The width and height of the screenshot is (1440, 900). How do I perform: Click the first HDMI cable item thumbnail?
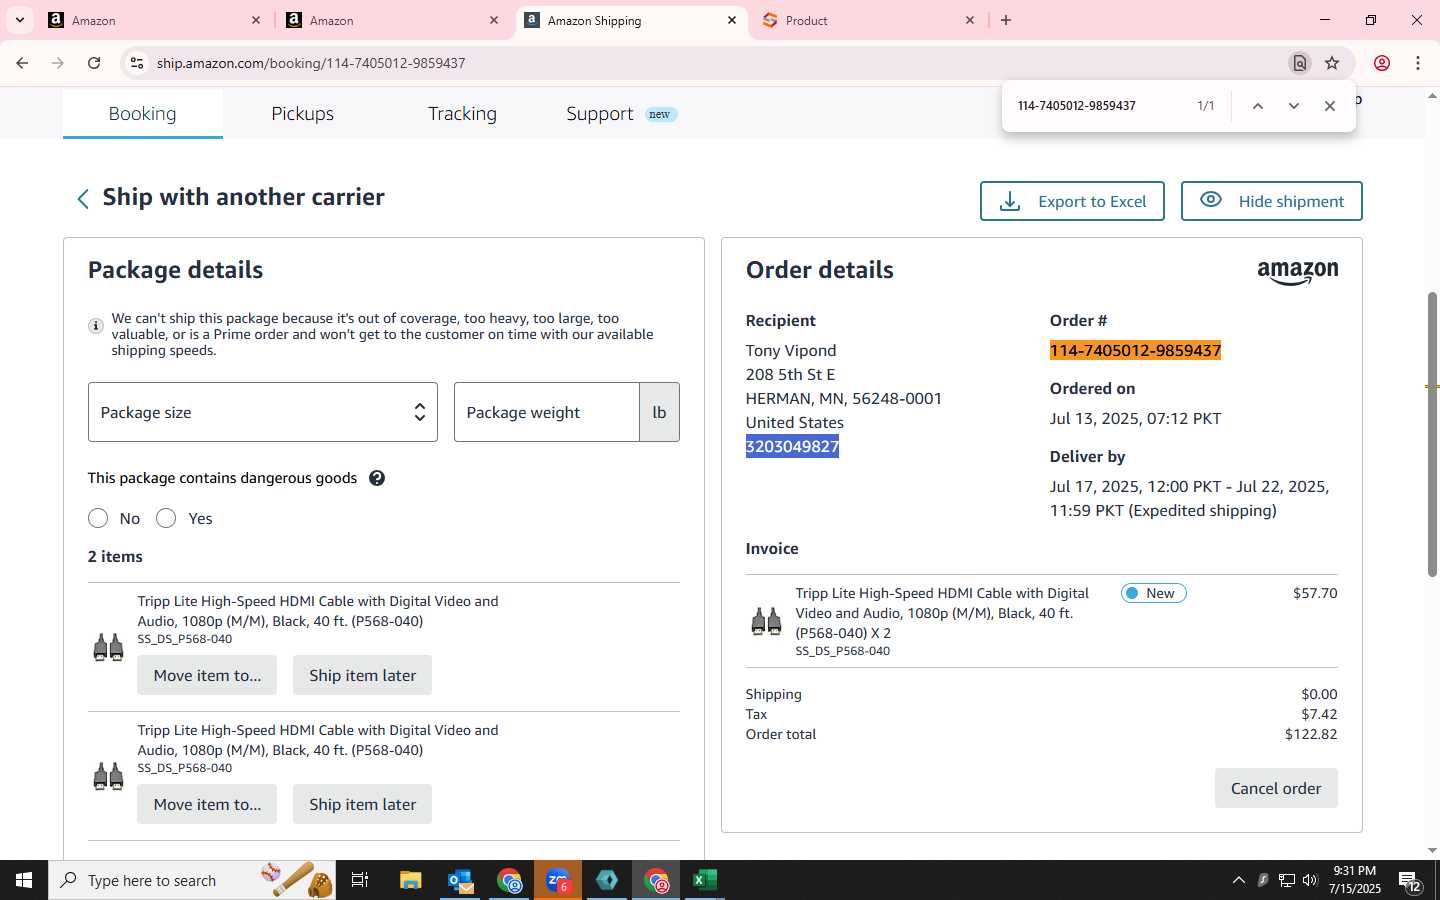coord(108,648)
